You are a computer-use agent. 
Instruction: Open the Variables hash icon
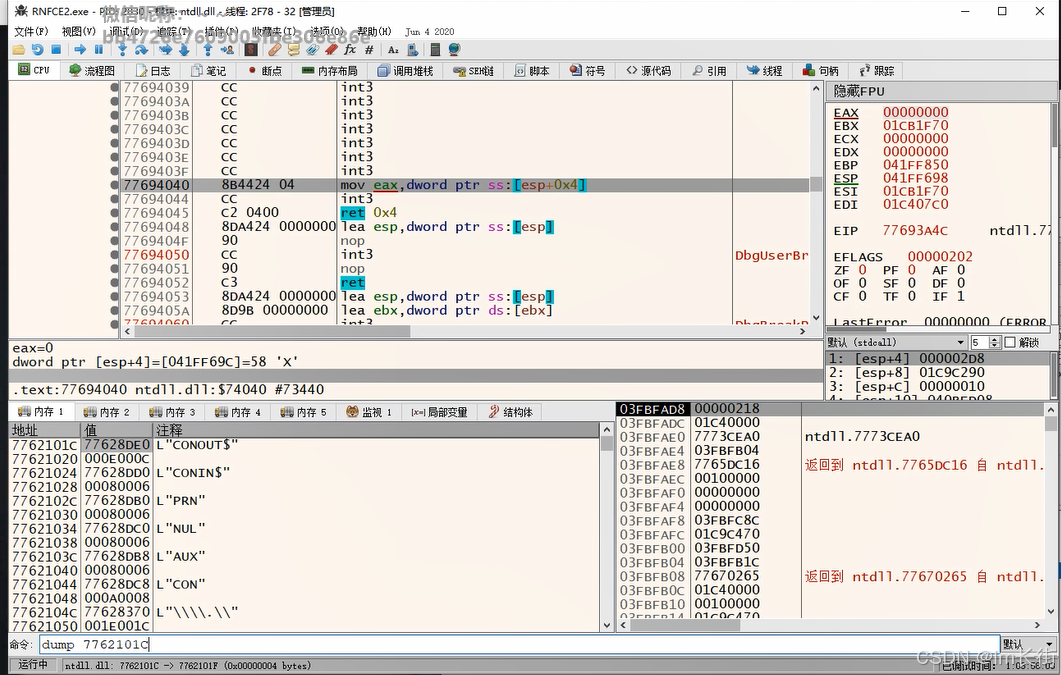click(x=369, y=49)
